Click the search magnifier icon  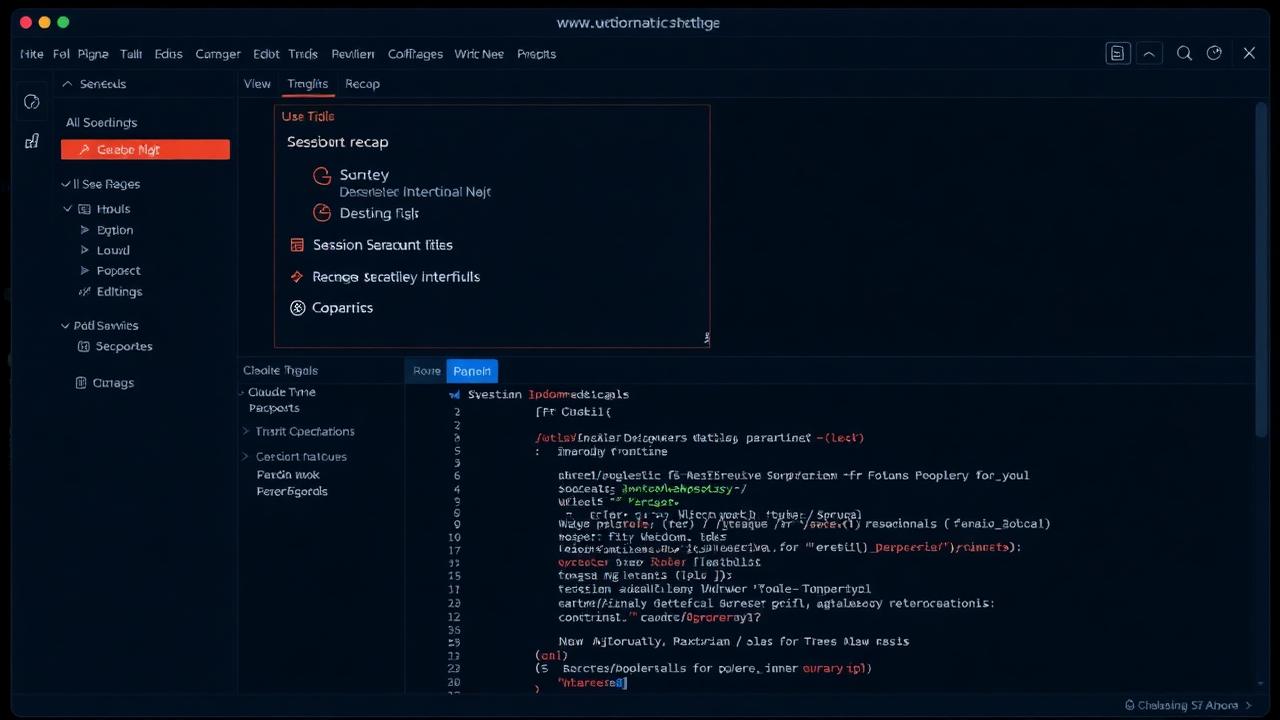[x=1184, y=53]
